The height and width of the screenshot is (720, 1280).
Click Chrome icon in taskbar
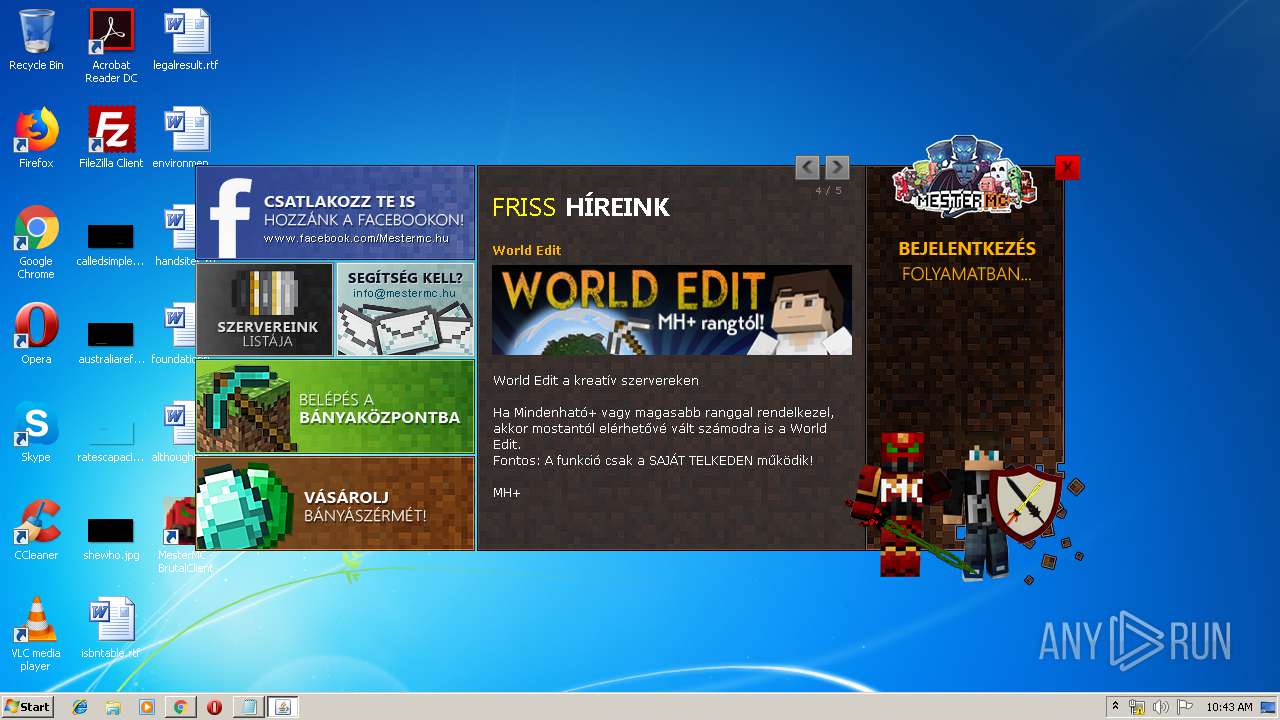(180, 707)
